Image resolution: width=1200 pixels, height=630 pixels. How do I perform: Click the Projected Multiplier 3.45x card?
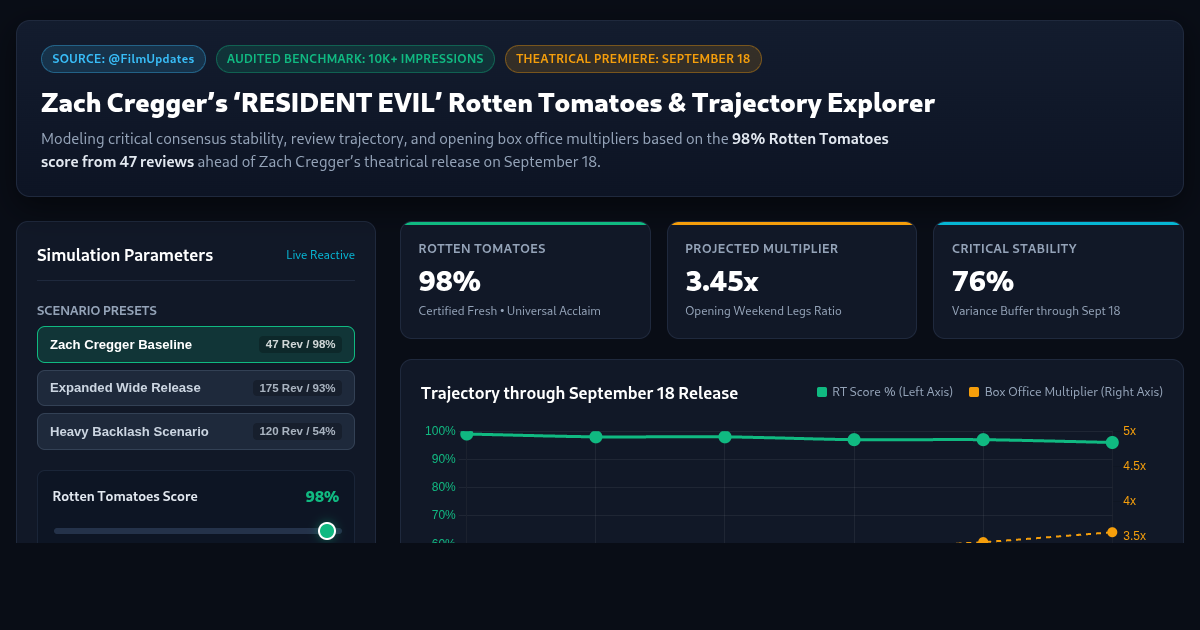point(792,280)
